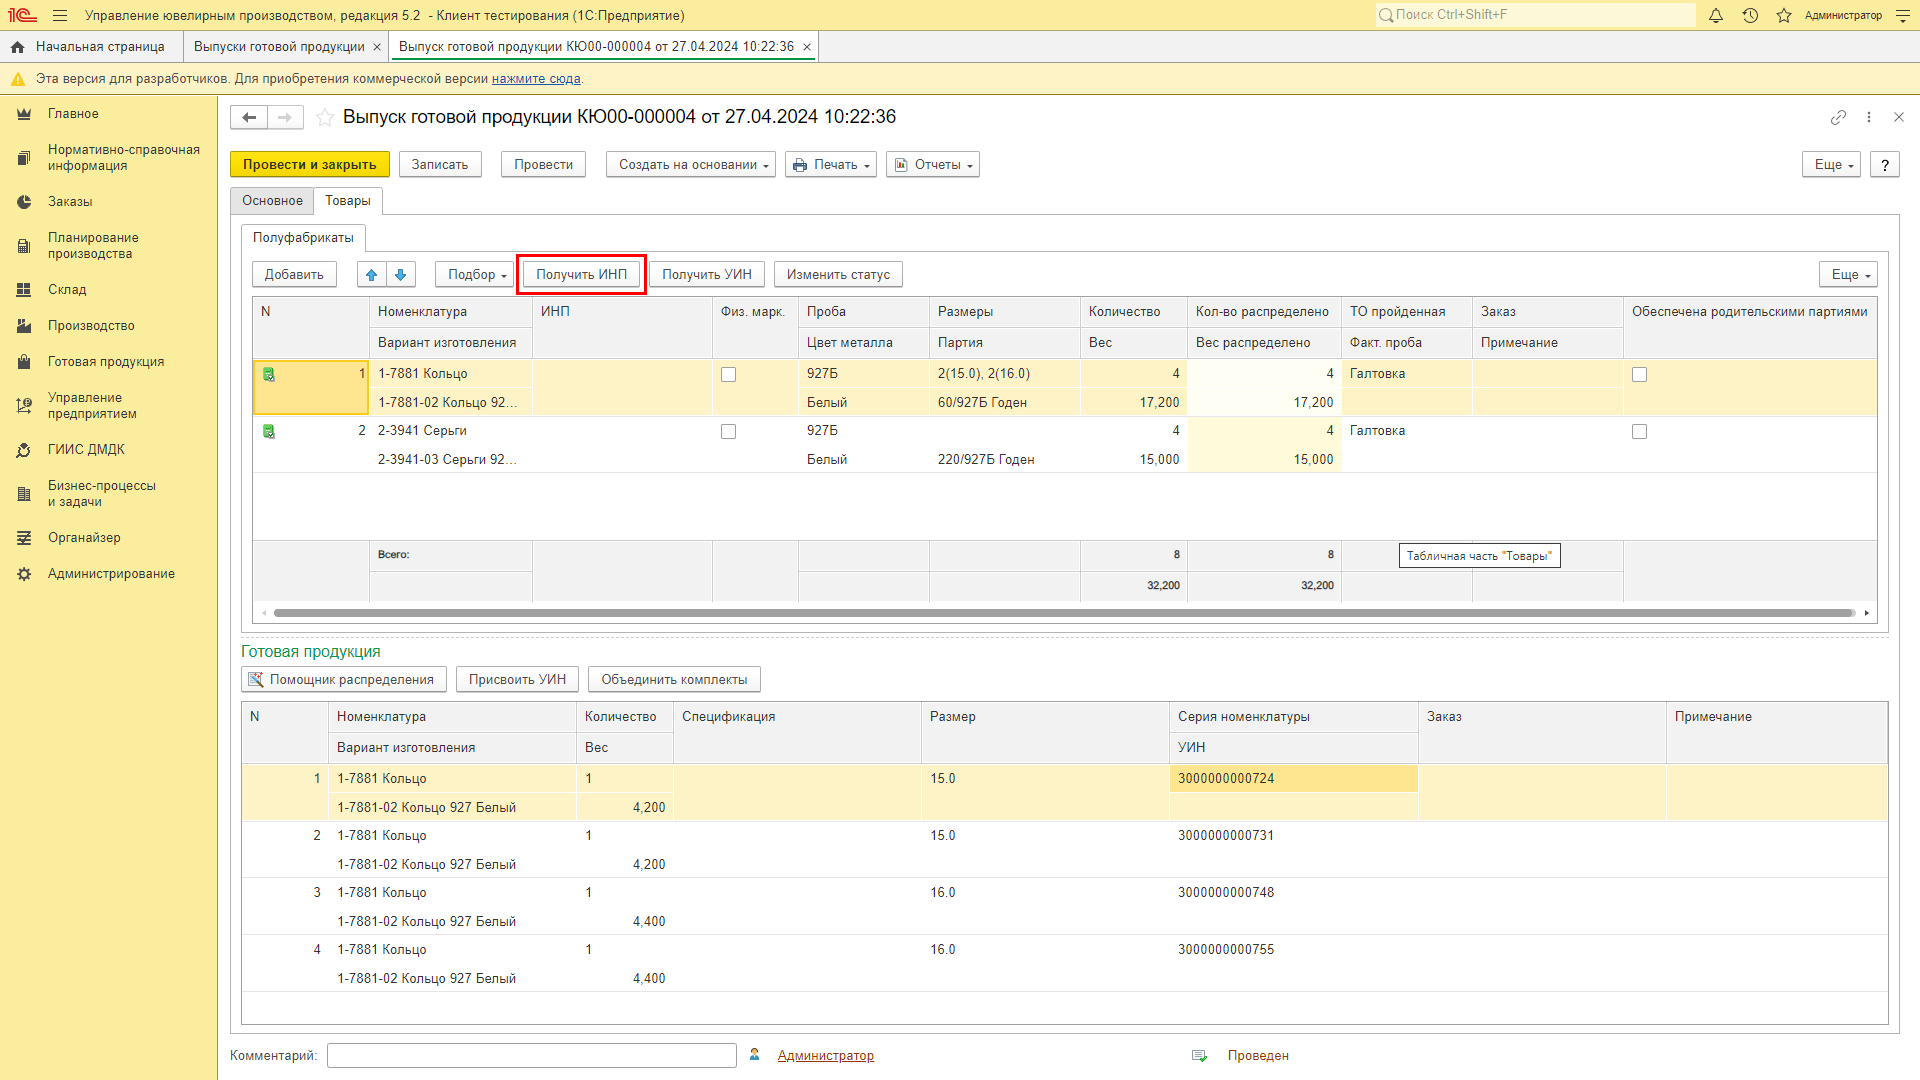Click Провести button
1920x1080 pixels.
[x=543, y=165]
